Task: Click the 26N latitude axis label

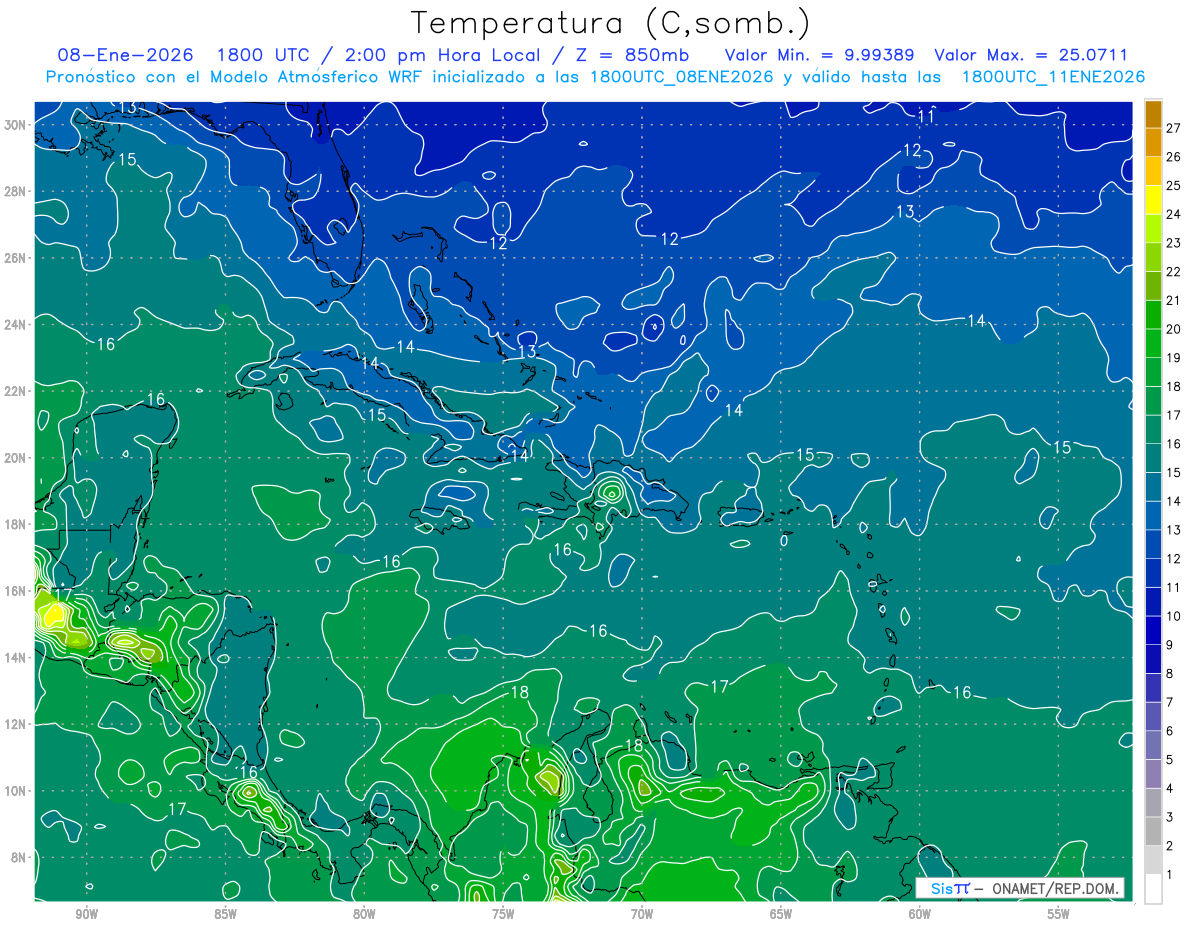Action: [x=17, y=258]
